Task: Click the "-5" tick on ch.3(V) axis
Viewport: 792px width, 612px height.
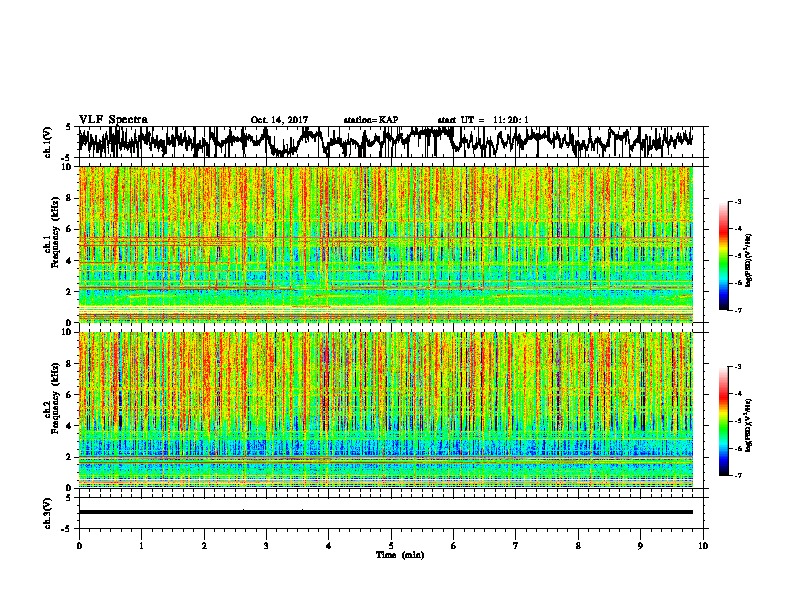Action: click(66, 529)
